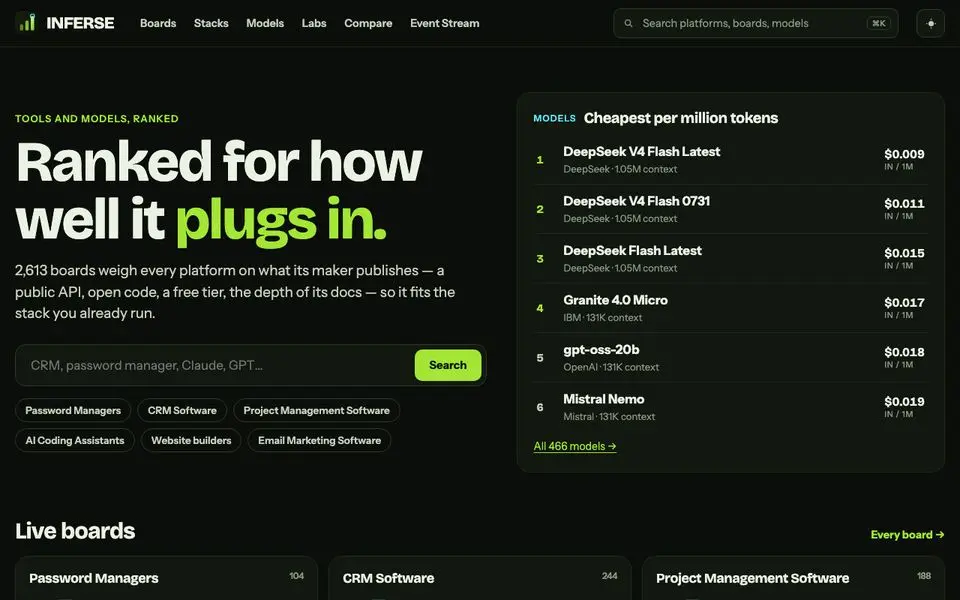960x600 pixels.
Task: Open the CRM Software live board card
Action: point(480,578)
